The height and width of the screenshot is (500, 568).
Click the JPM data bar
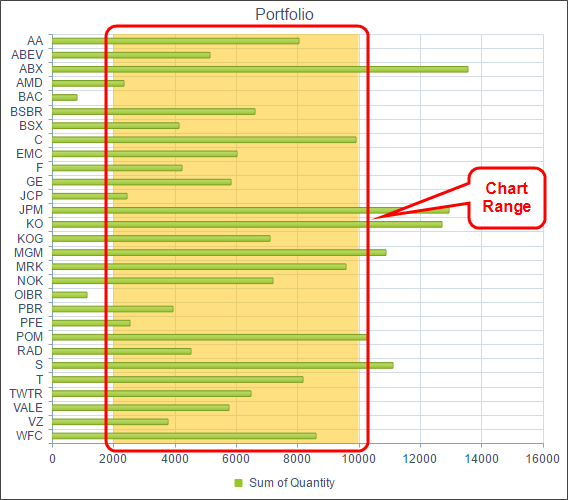point(251,211)
